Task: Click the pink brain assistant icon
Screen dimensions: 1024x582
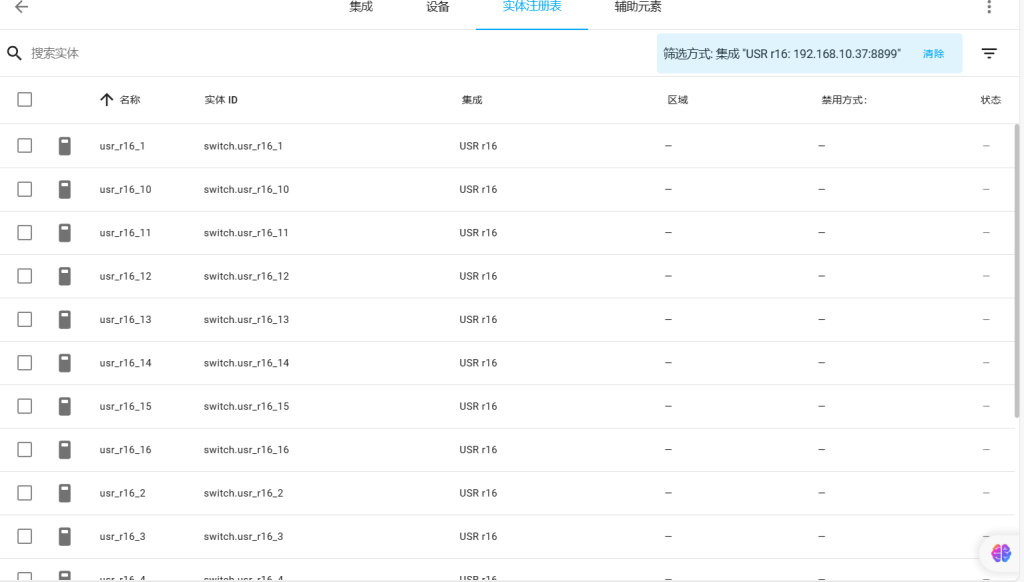Action: (x=1001, y=552)
